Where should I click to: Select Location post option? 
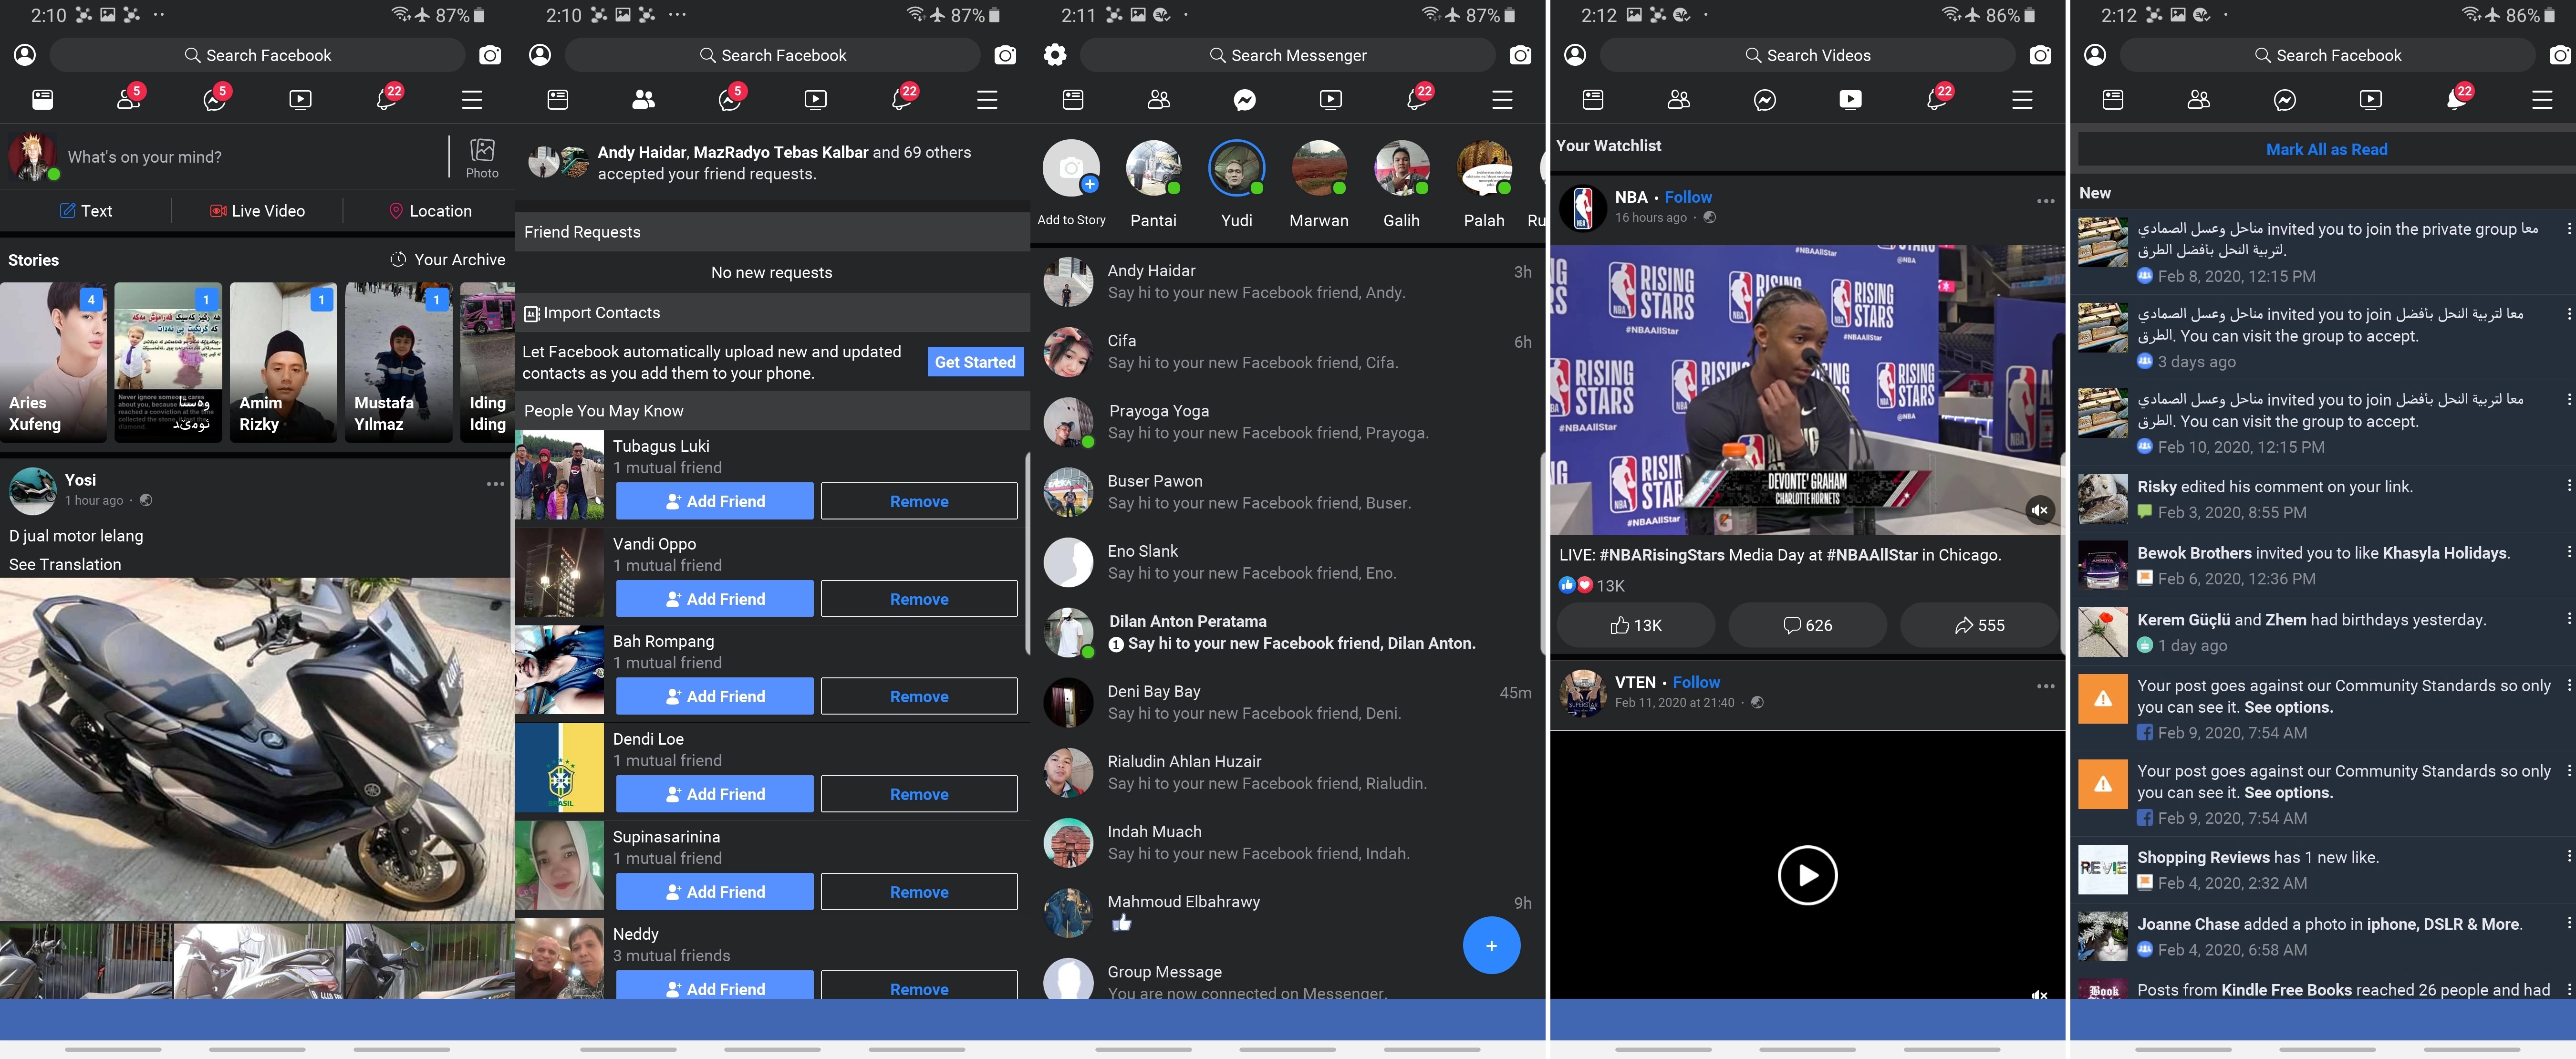(429, 211)
